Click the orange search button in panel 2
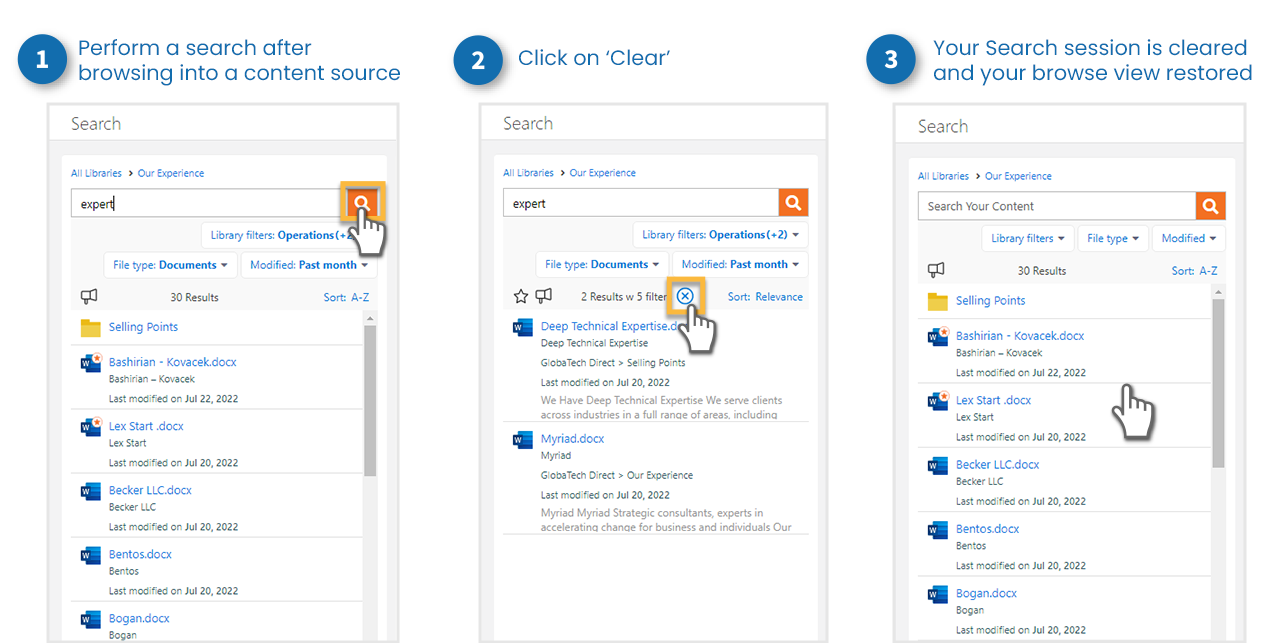The image size is (1288, 643). [x=793, y=203]
